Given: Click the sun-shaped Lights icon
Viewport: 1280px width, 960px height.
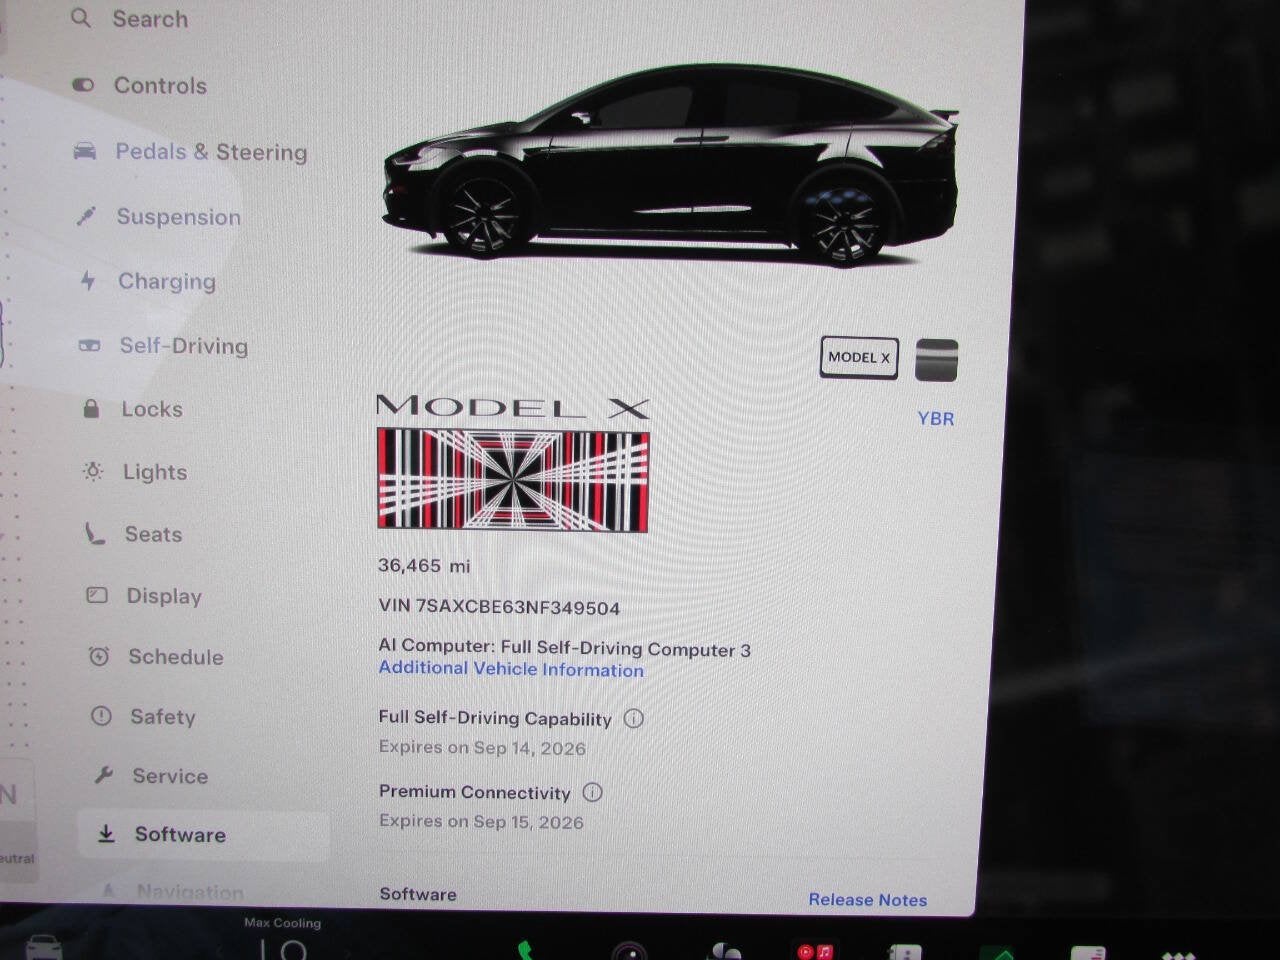Looking at the screenshot, I should point(93,471).
